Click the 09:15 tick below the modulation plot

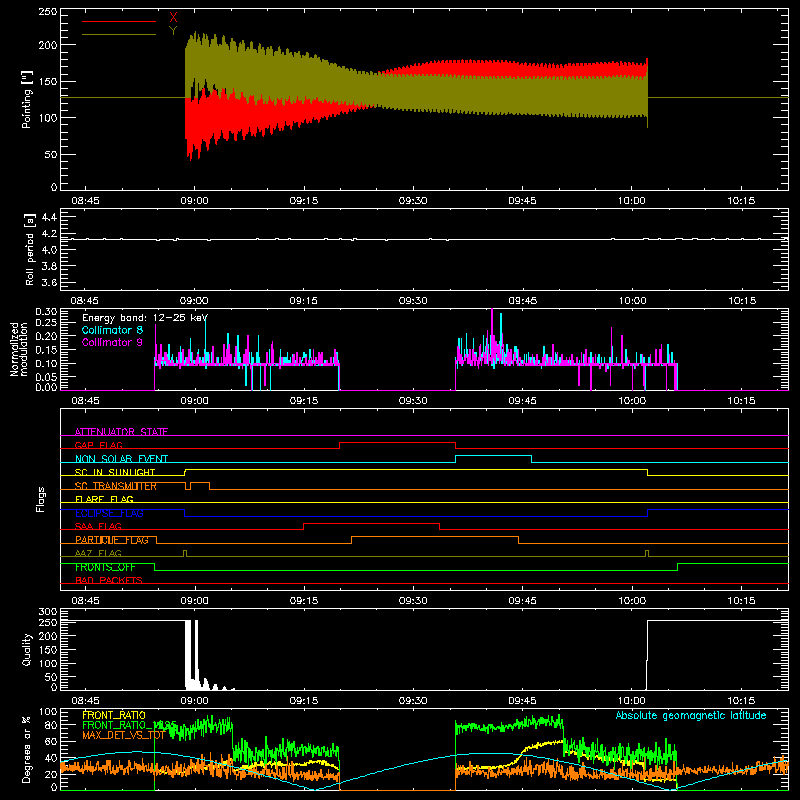pos(304,401)
